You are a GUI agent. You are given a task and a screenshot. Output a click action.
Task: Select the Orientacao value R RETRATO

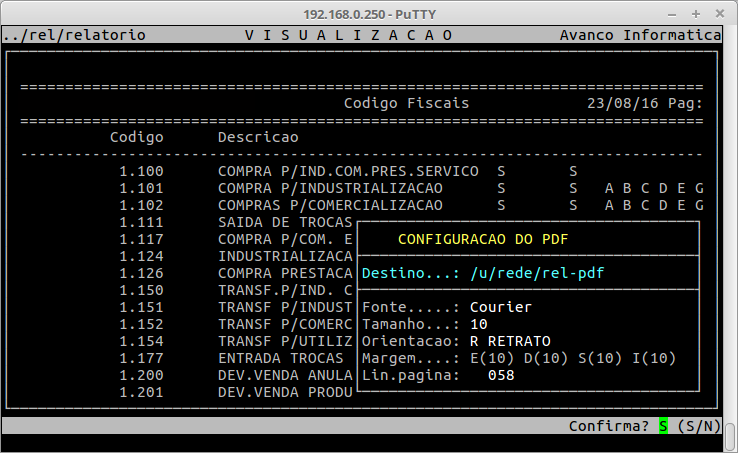pos(510,341)
